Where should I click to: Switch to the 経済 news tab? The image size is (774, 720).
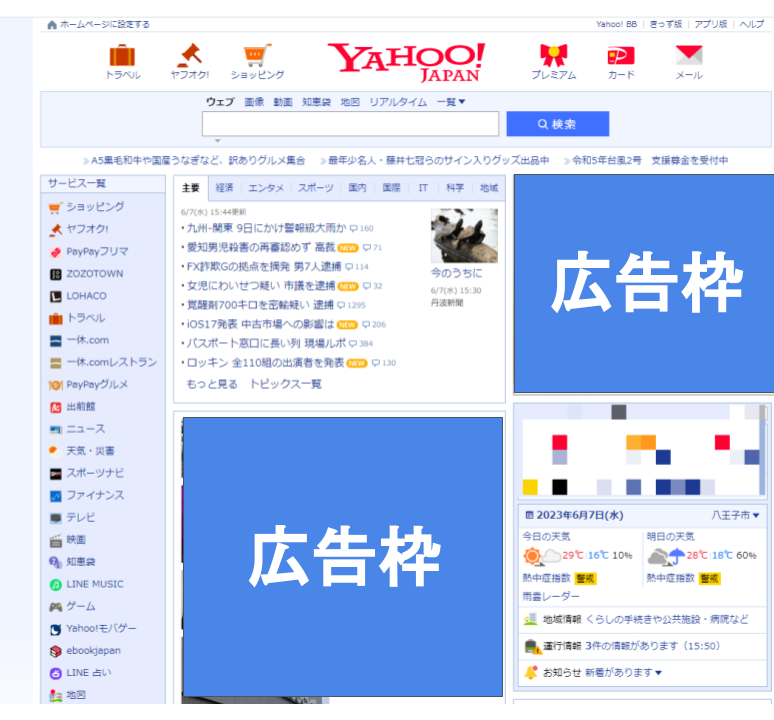tap(224, 188)
